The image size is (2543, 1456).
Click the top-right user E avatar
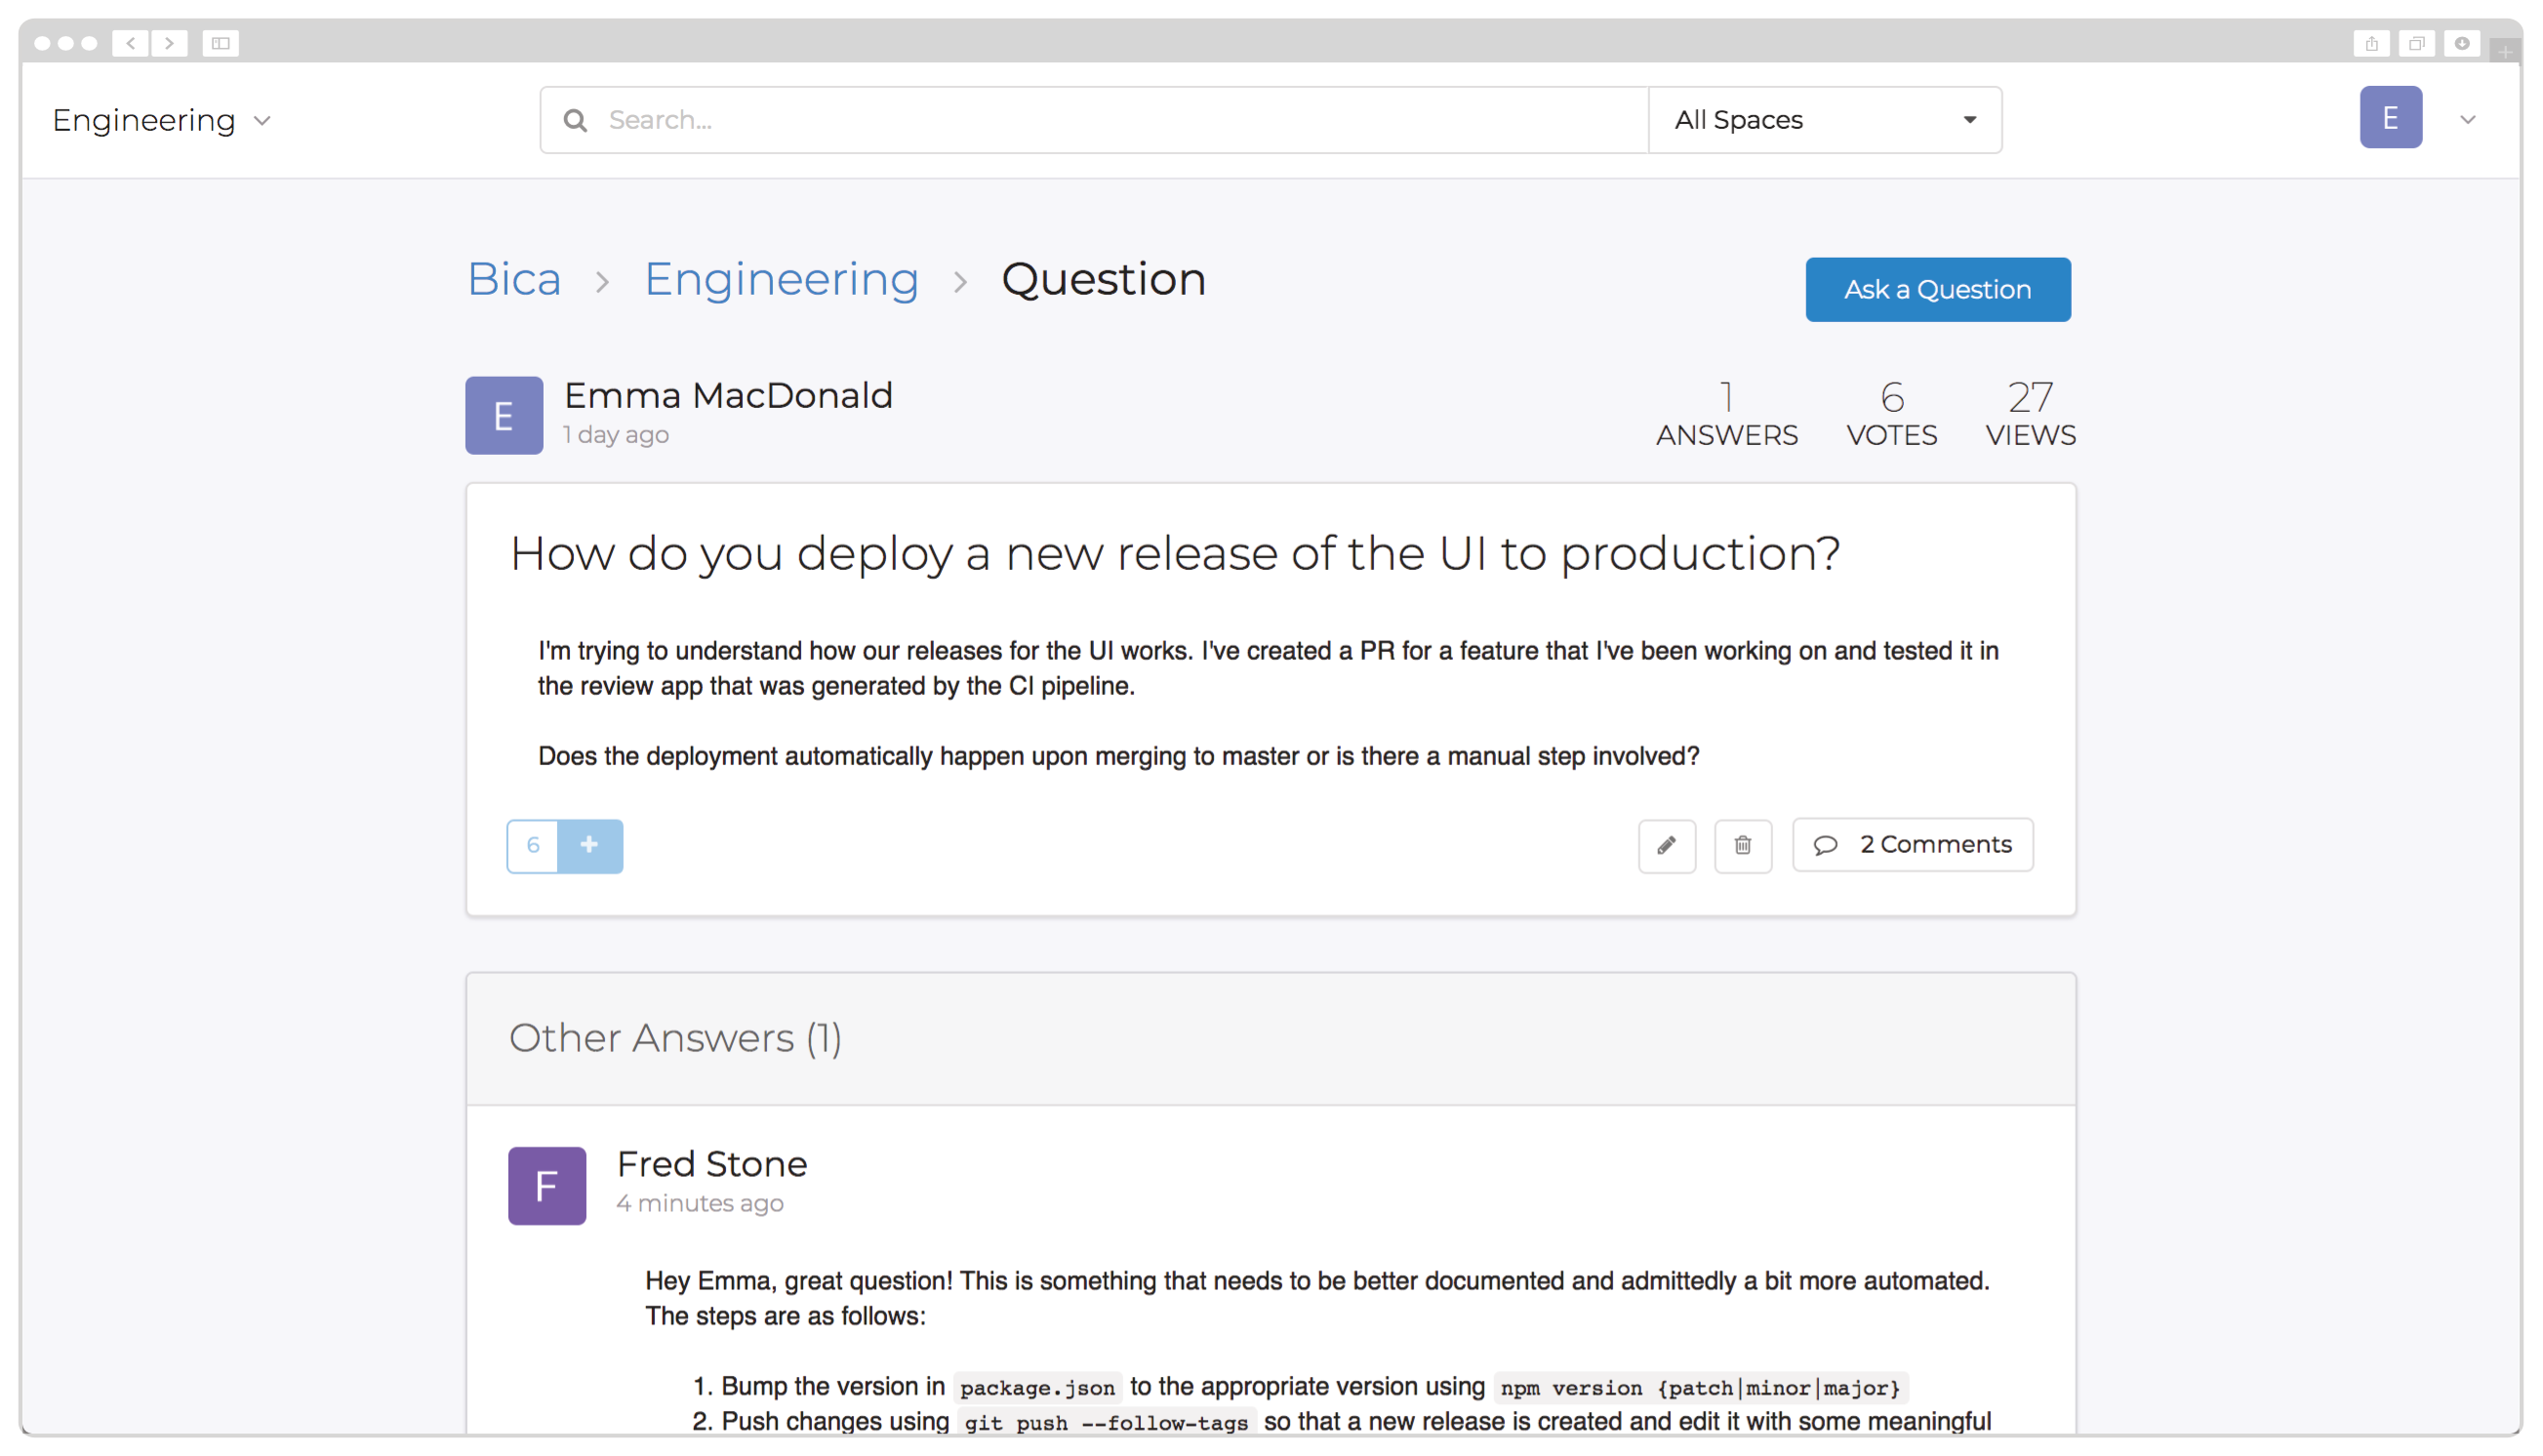tap(2390, 118)
